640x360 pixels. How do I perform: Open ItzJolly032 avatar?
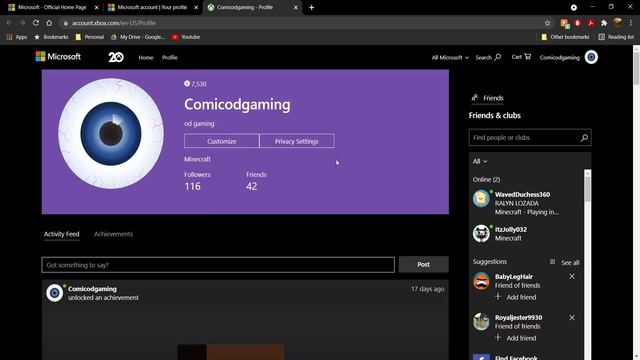[481, 233]
